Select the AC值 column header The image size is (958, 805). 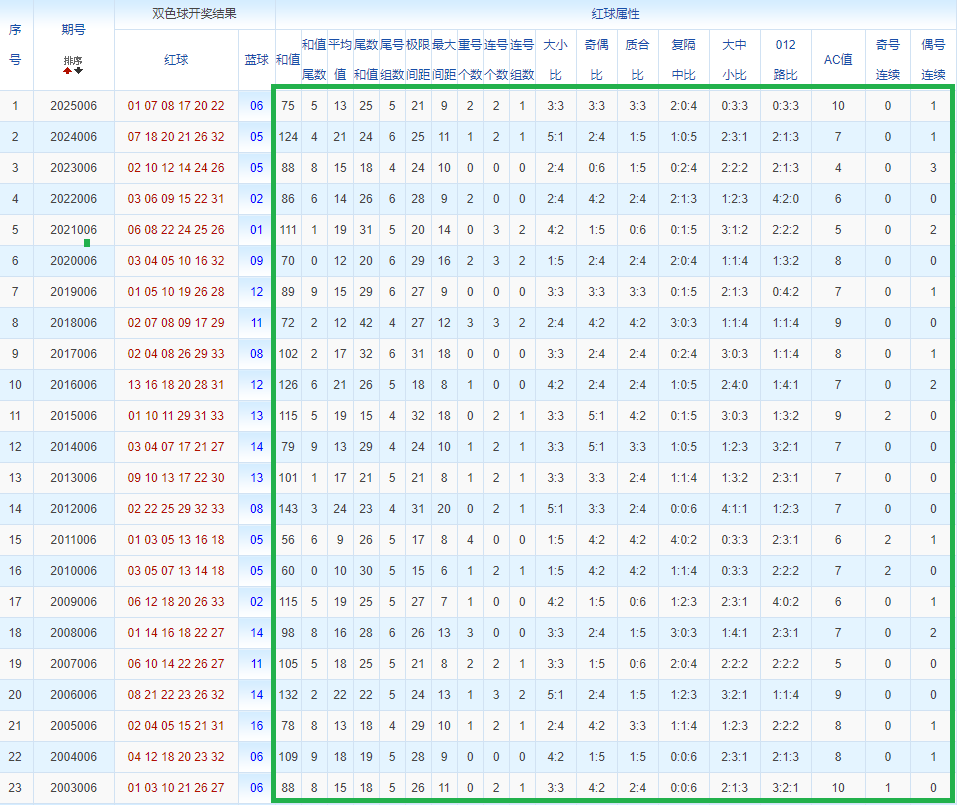tap(837, 60)
